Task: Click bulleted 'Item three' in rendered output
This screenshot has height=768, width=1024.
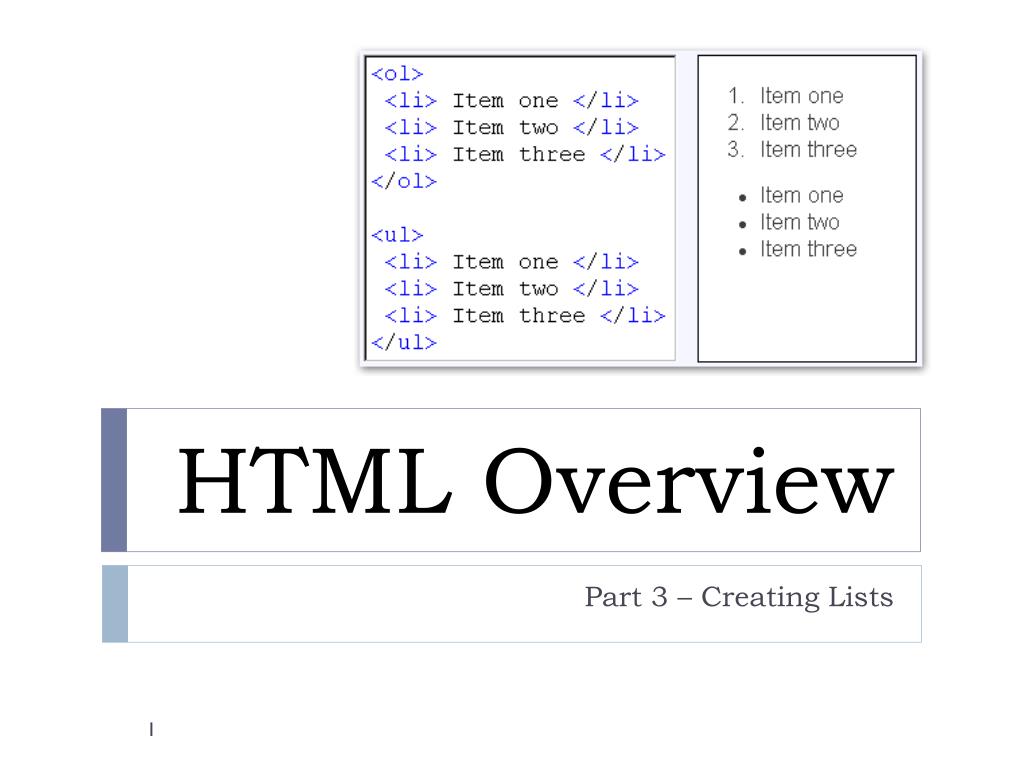Action: pyautogui.click(x=797, y=249)
